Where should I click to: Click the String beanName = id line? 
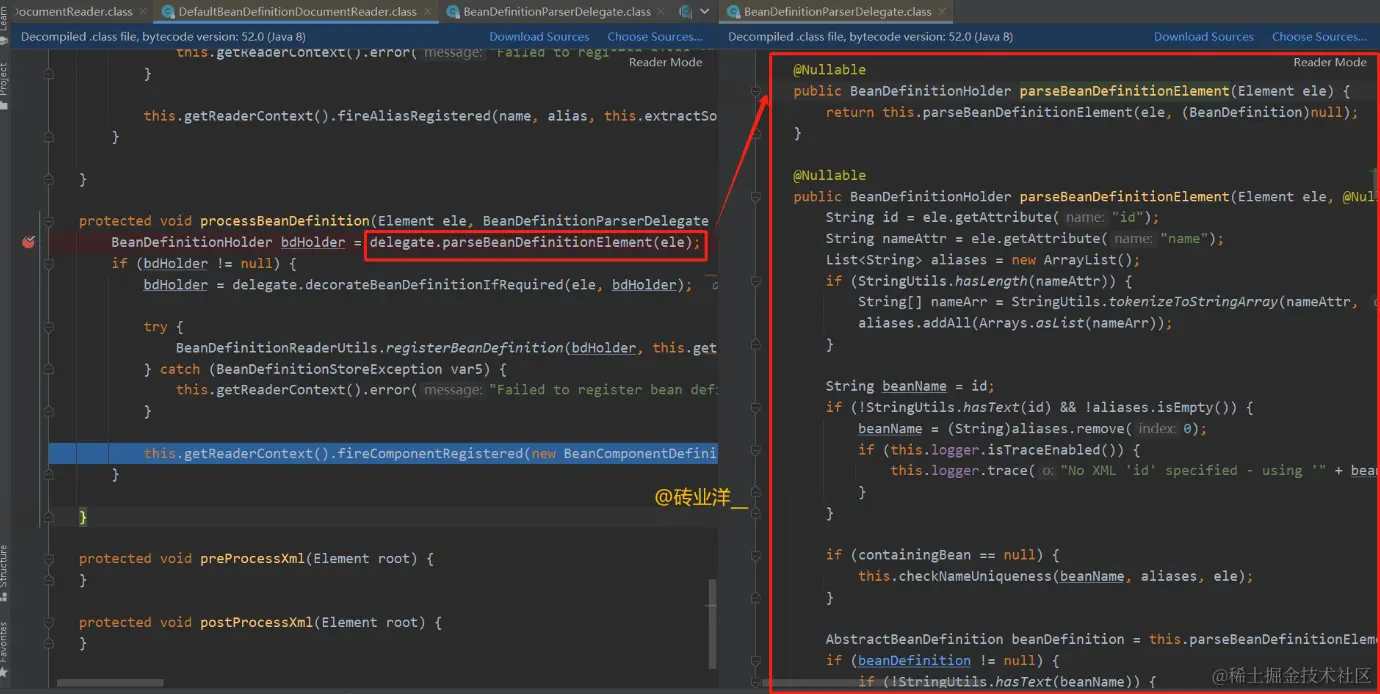[910, 386]
